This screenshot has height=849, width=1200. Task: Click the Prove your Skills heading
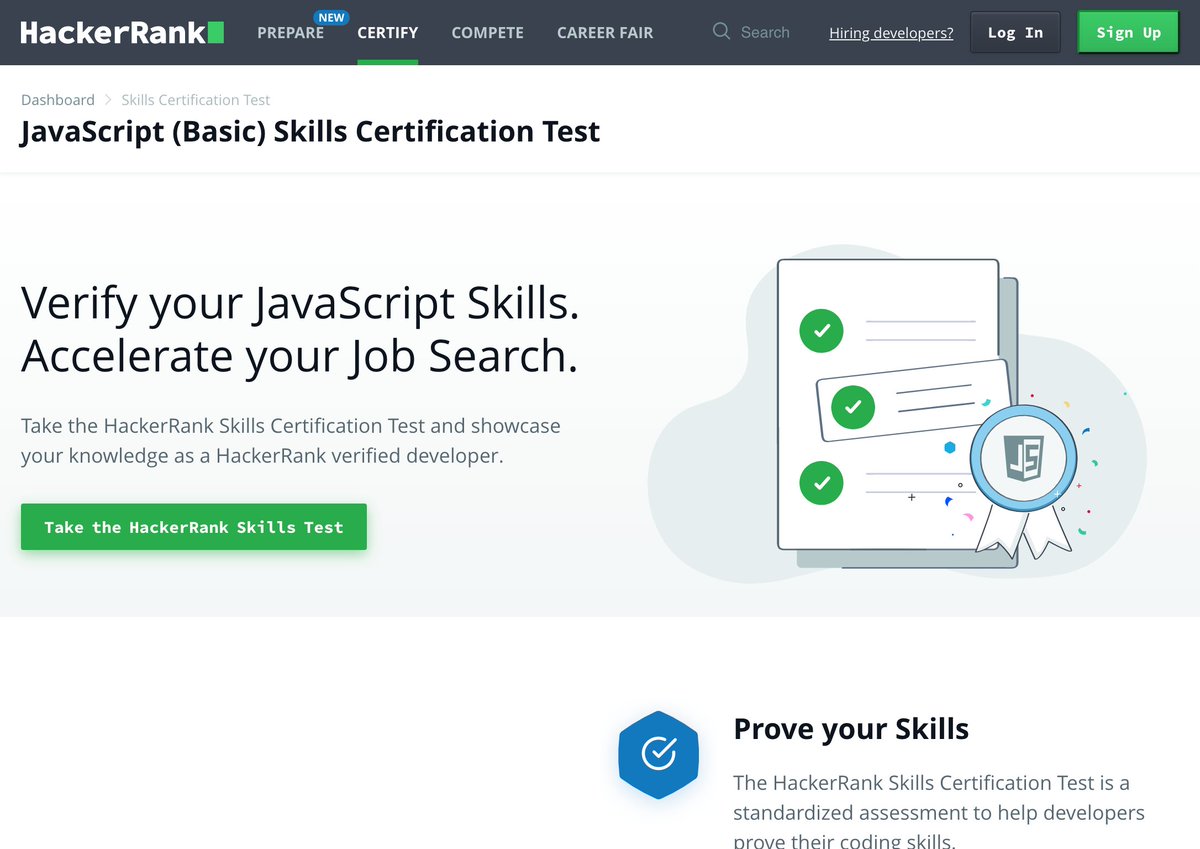[851, 729]
